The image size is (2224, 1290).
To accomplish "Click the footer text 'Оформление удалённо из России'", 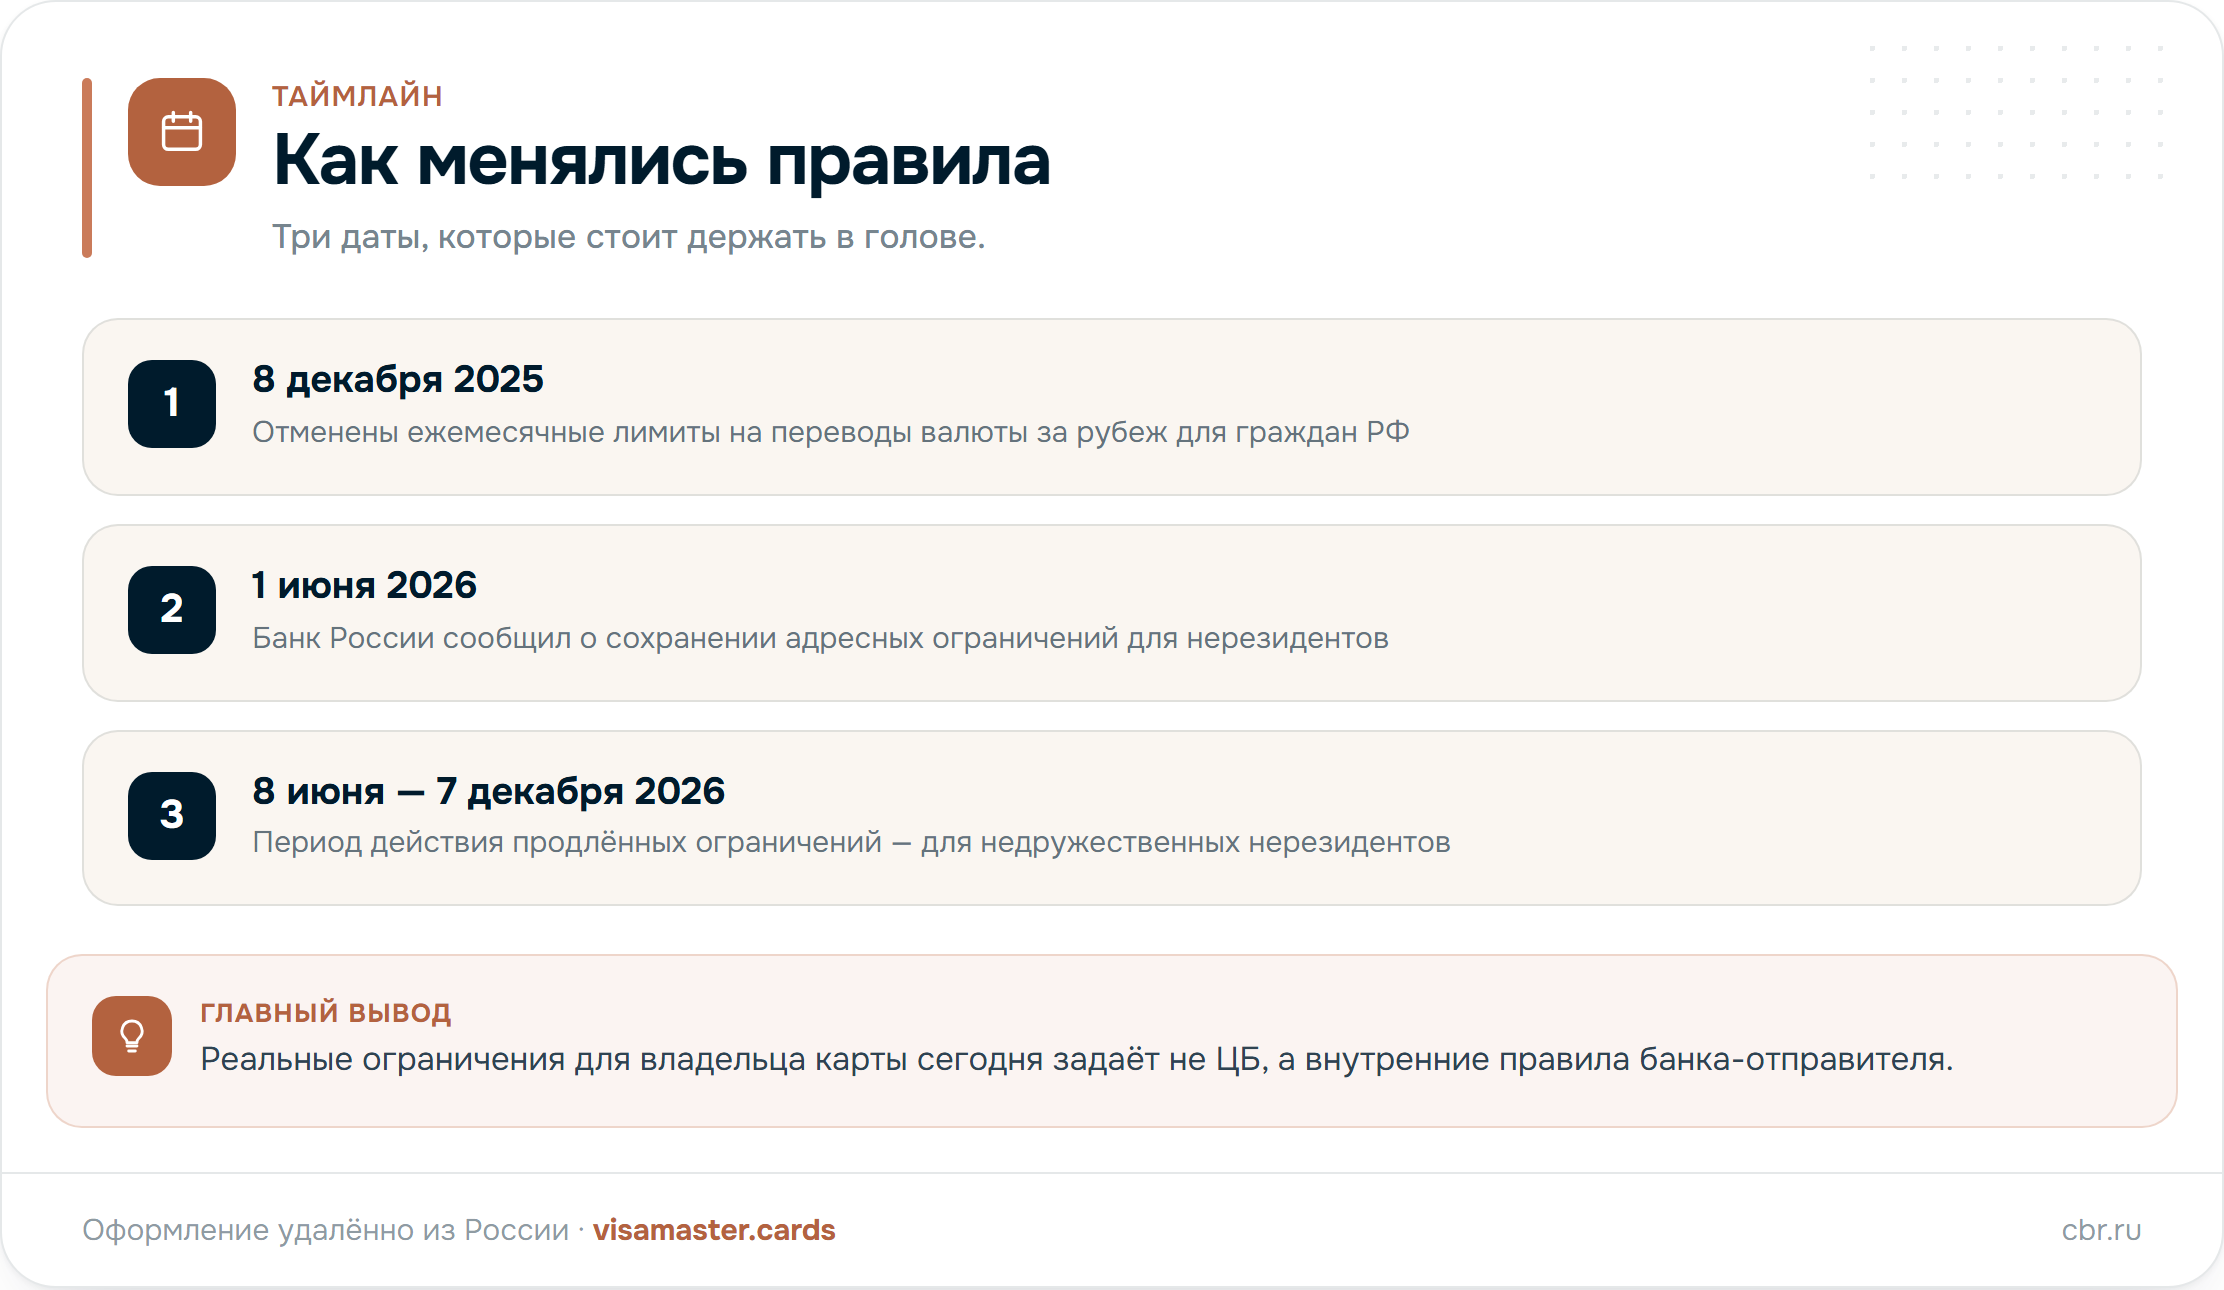I will (x=325, y=1230).
